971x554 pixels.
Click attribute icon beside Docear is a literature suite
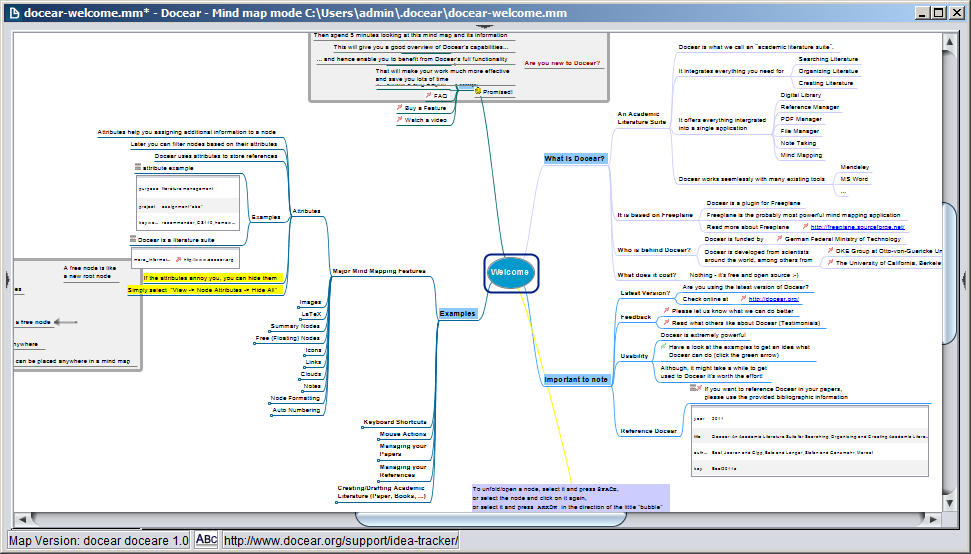(x=133, y=239)
